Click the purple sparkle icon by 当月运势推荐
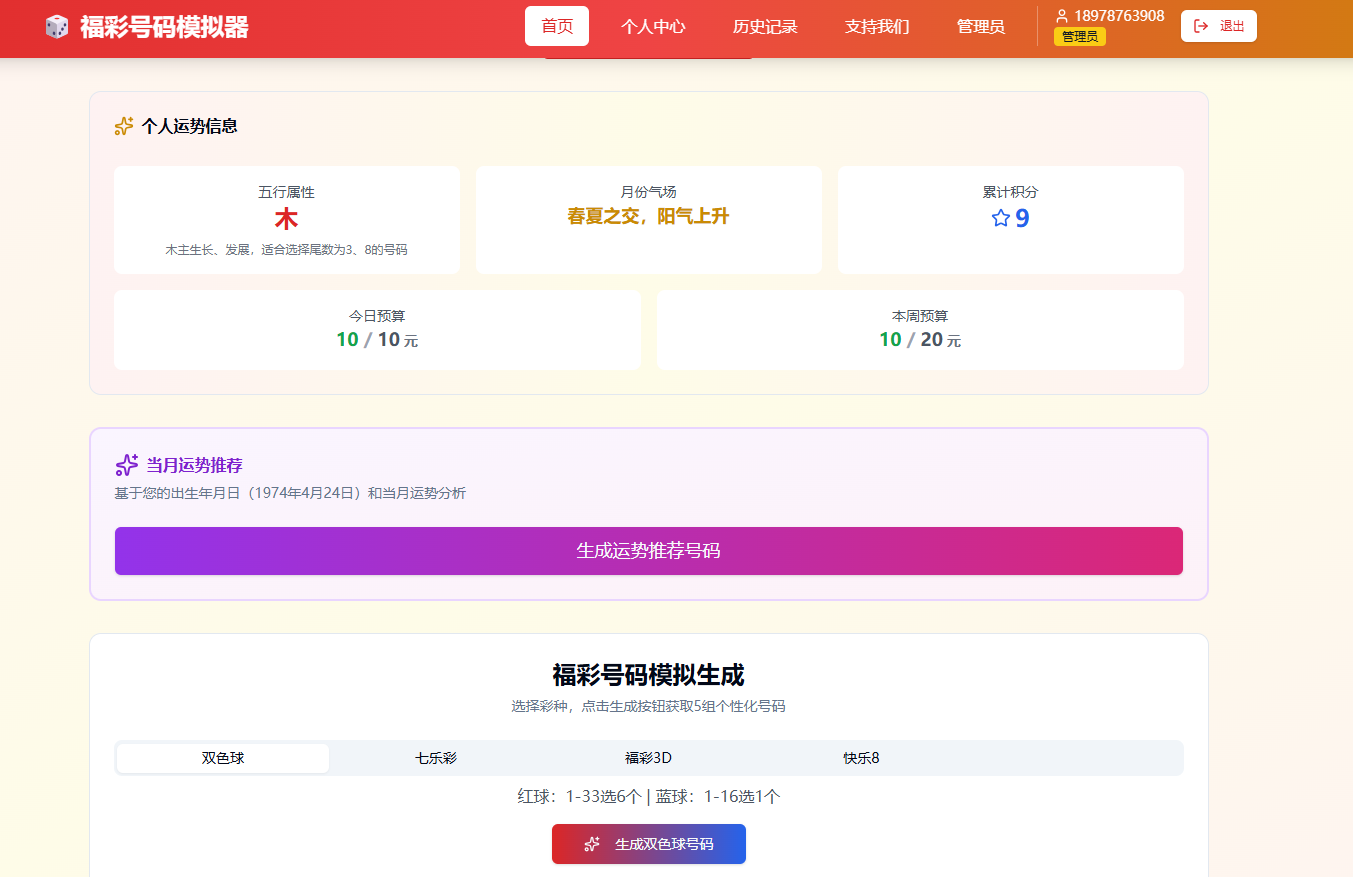 coord(127,465)
